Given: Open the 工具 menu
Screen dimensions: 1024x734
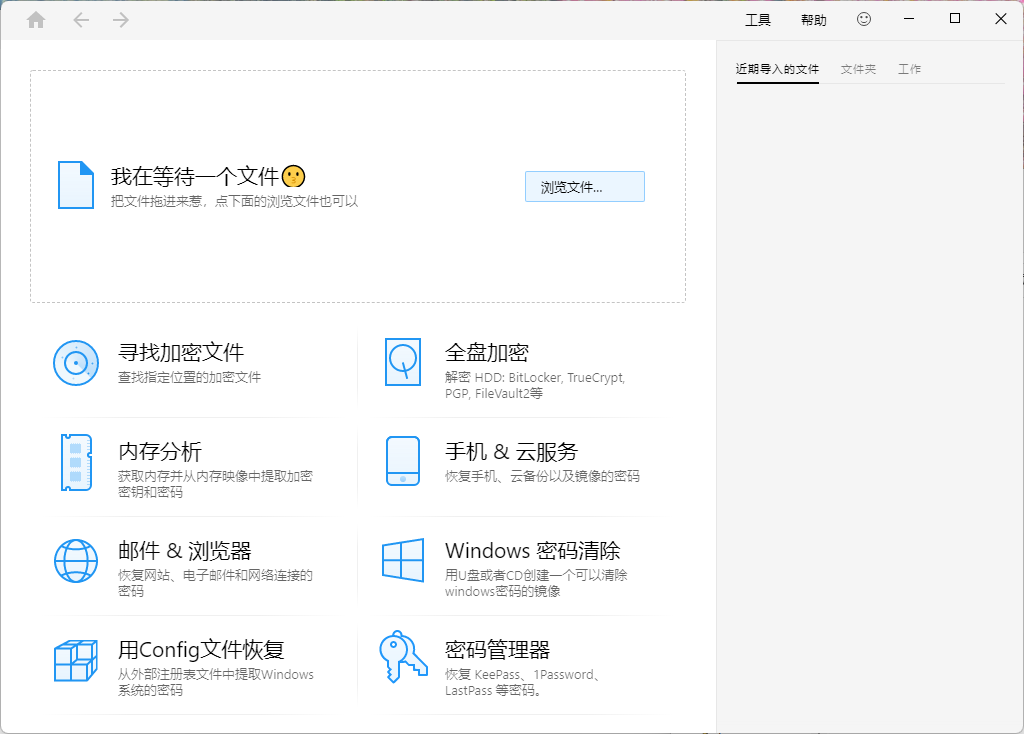Looking at the screenshot, I should point(757,19).
